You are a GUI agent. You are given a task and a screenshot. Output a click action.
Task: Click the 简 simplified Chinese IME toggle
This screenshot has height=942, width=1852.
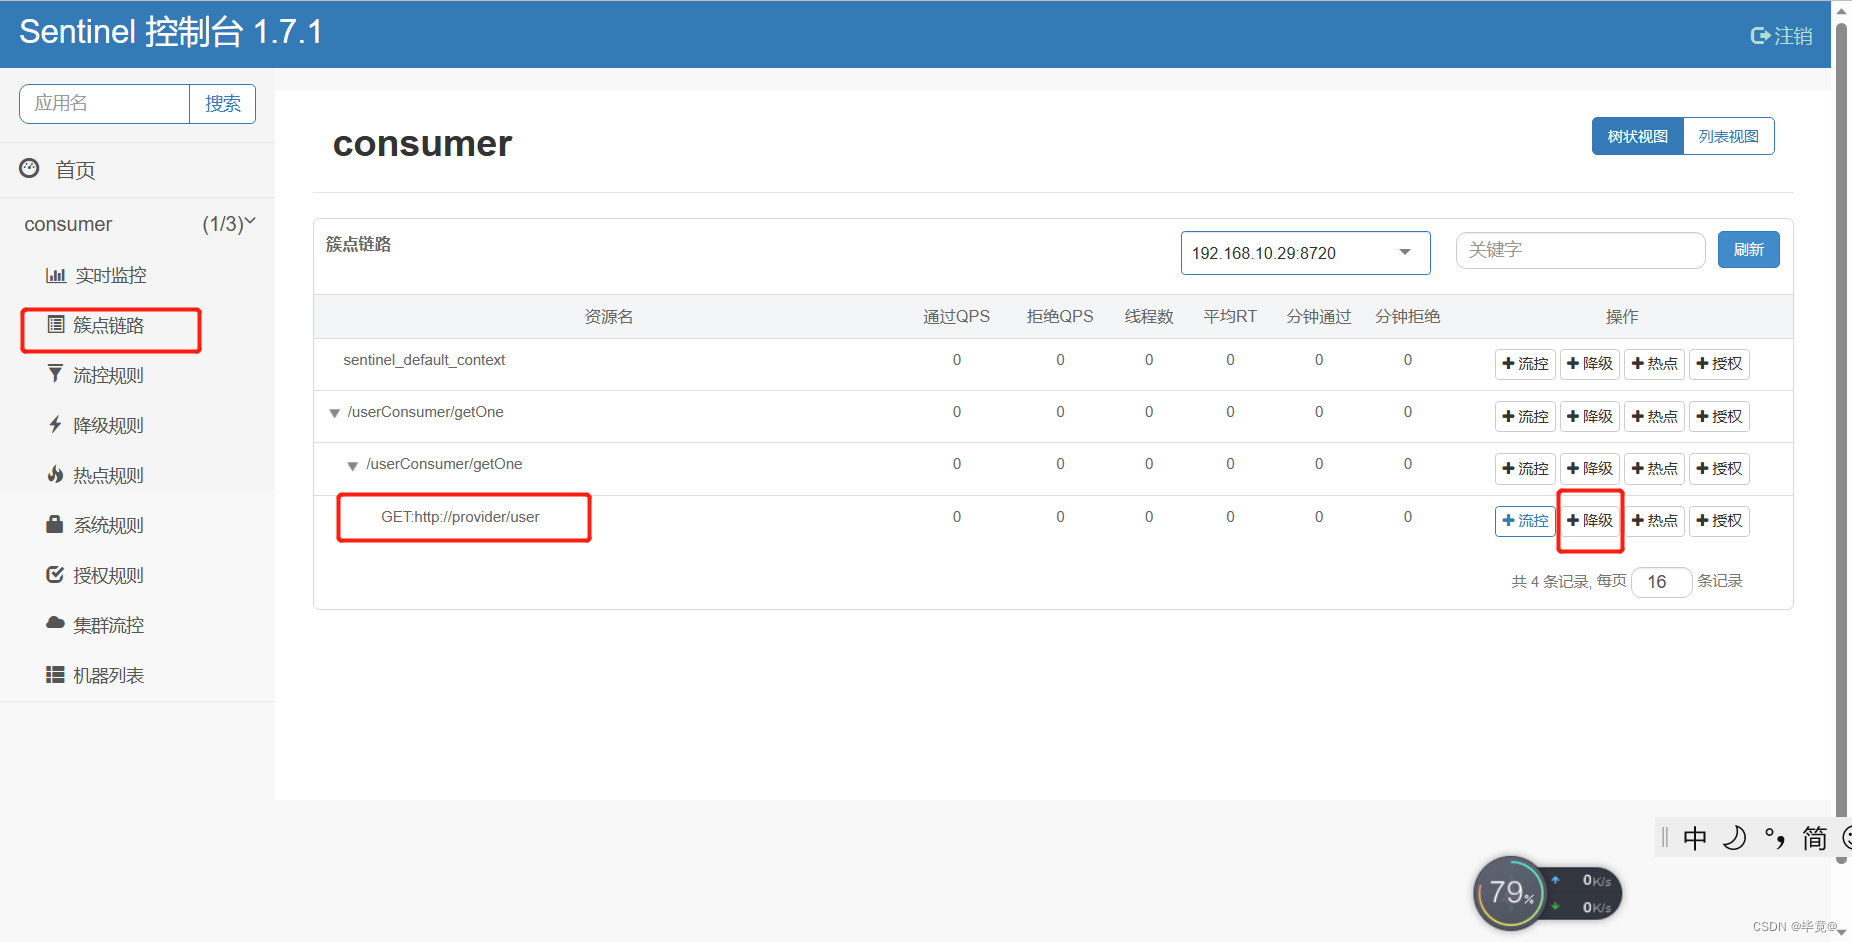point(1814,838)
